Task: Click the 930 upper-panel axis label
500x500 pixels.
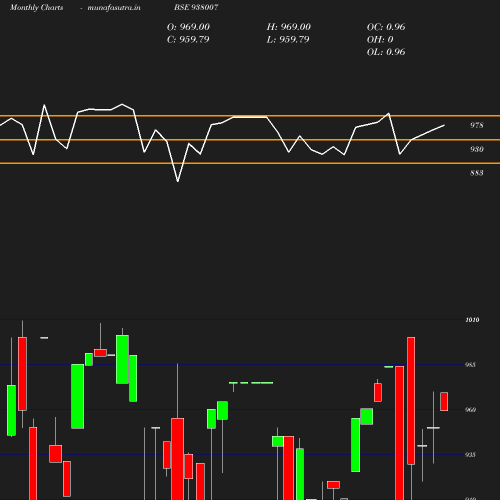Action: 477,149
